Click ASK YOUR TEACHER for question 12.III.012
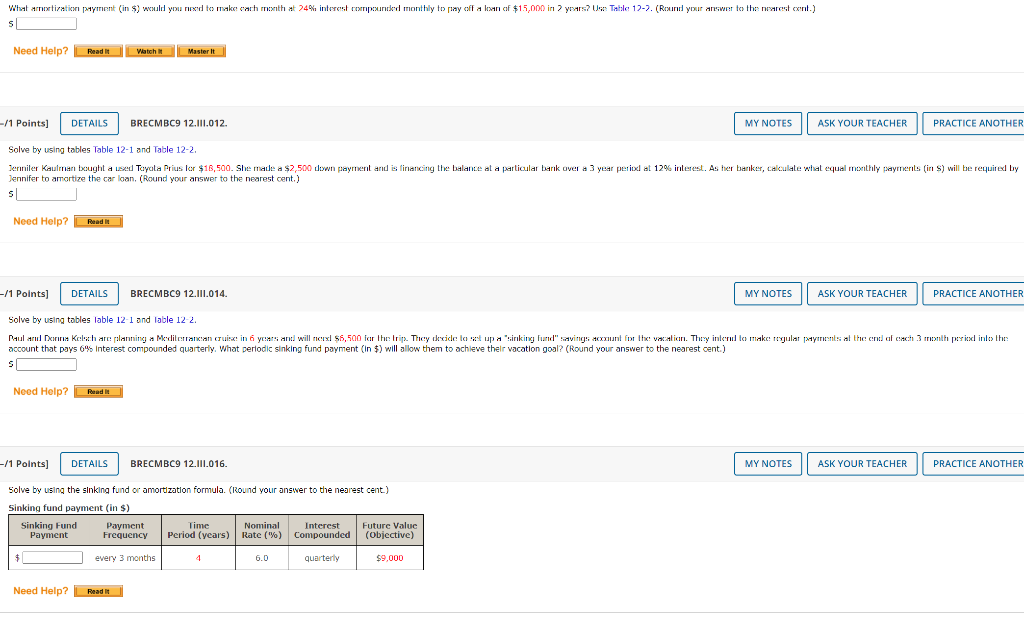 (x=862, y=123)
